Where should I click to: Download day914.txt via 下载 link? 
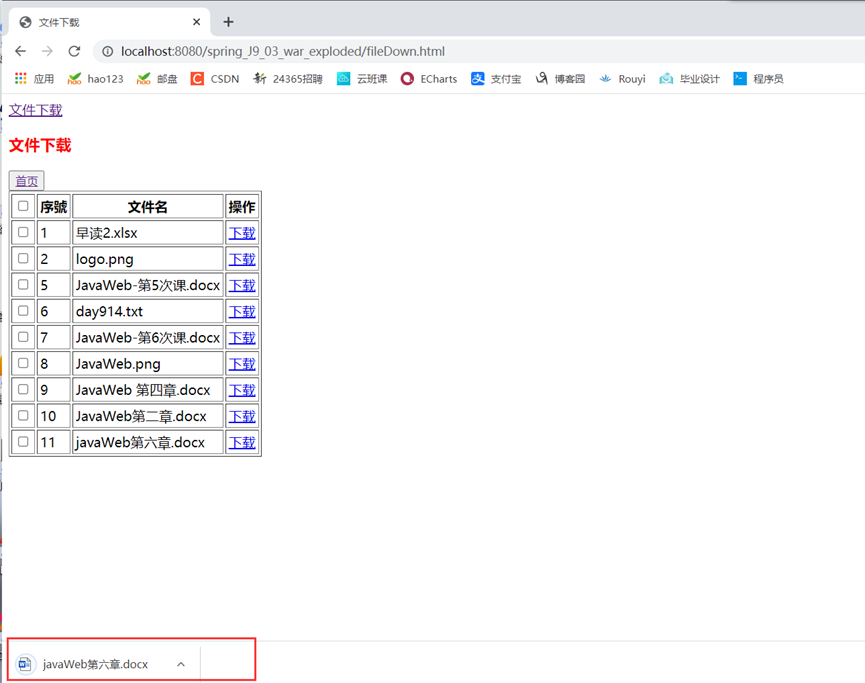click(x=242, y=311)
